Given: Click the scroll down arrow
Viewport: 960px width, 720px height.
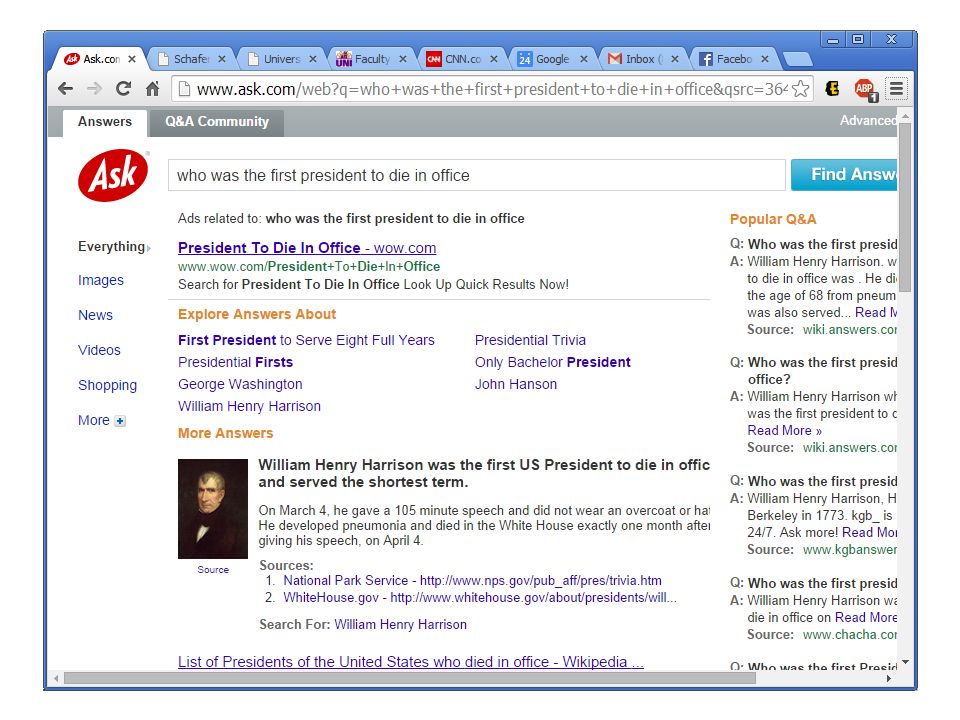Looking at the screenshot, I should (905, 662).
